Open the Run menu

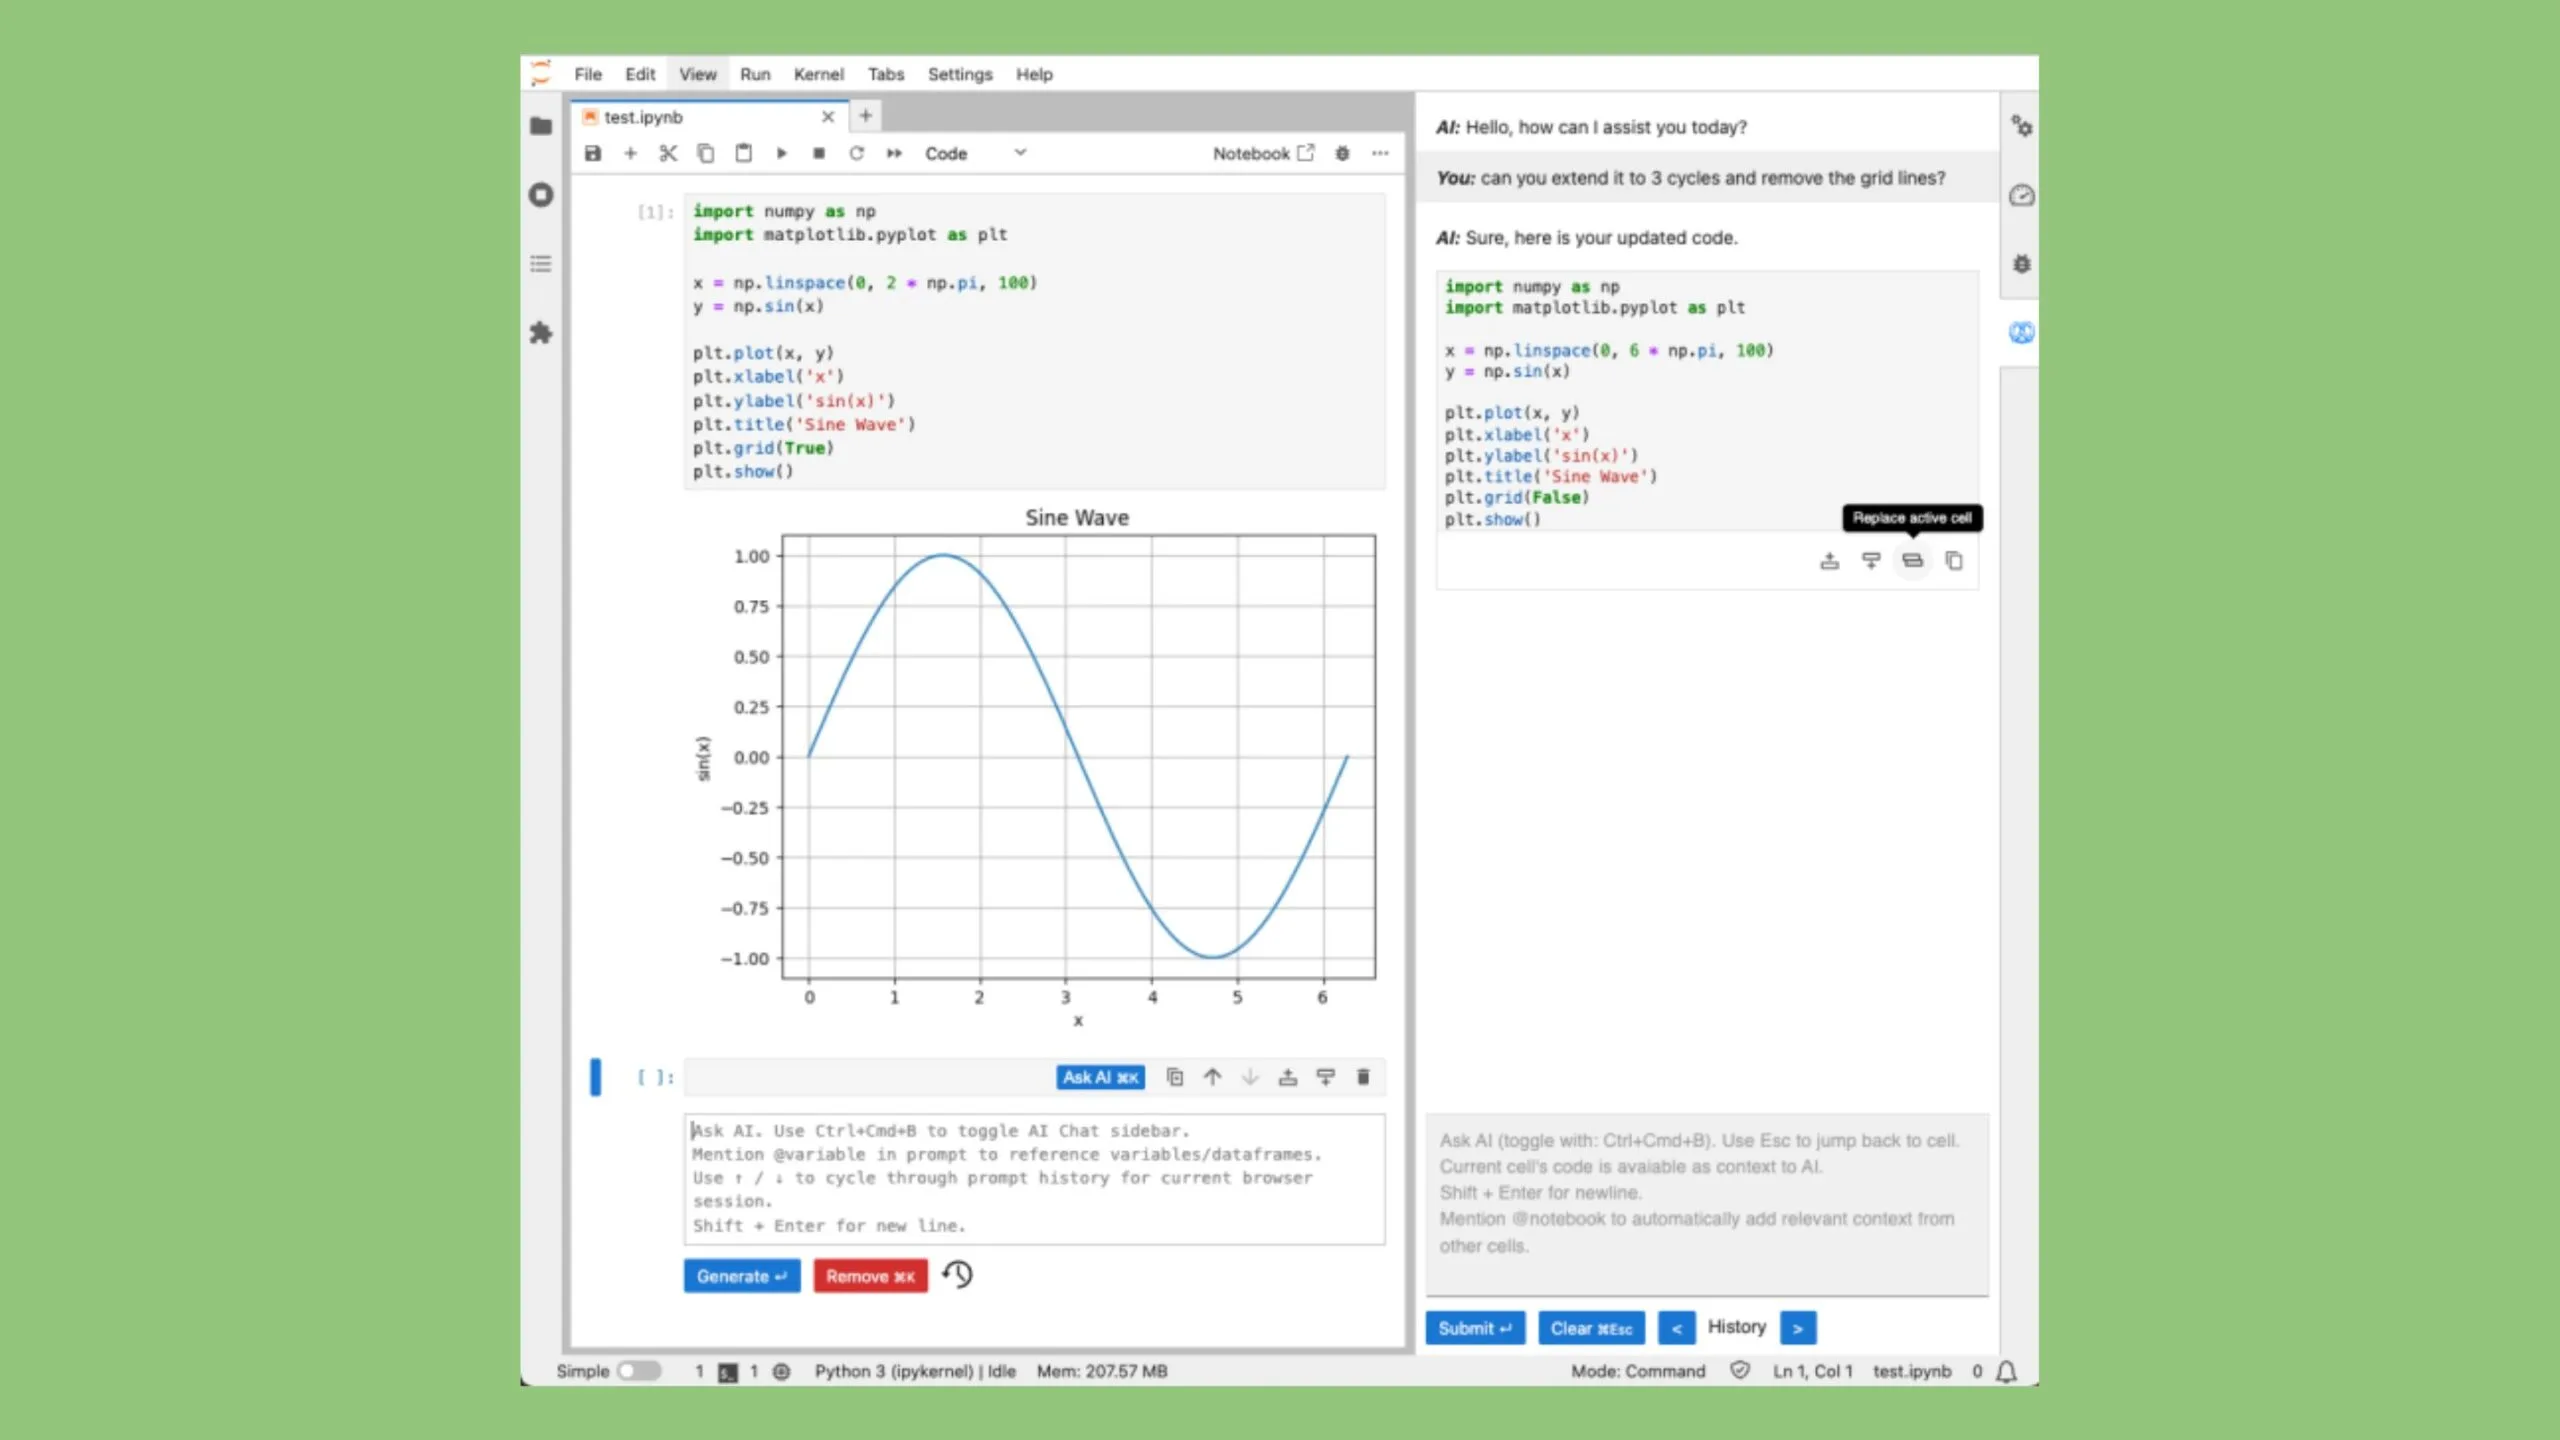(x=755, y=74)
